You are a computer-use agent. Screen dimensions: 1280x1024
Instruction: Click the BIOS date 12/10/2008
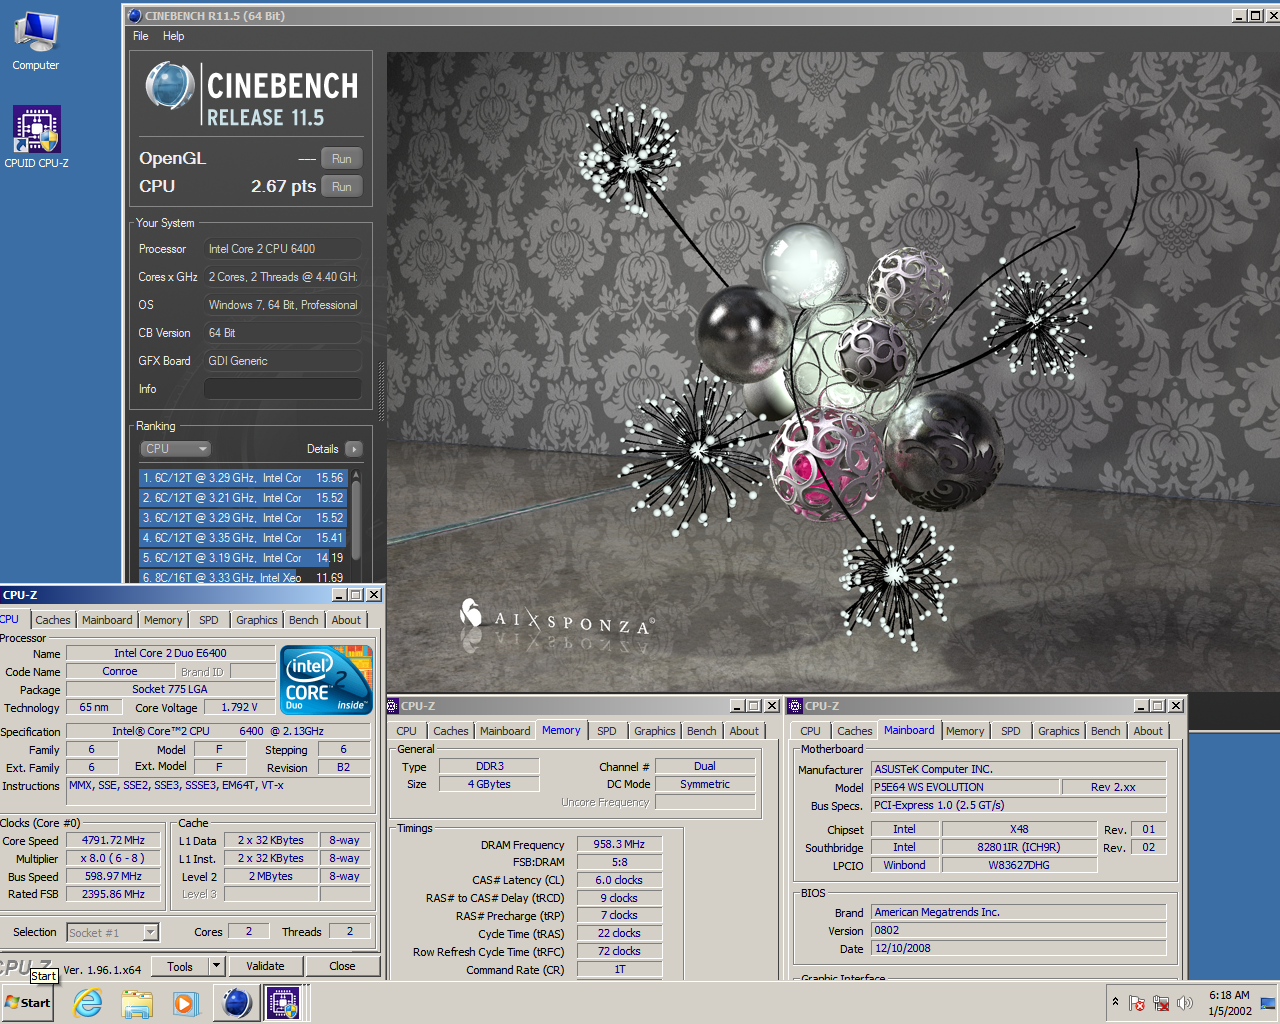[1018, 948]
